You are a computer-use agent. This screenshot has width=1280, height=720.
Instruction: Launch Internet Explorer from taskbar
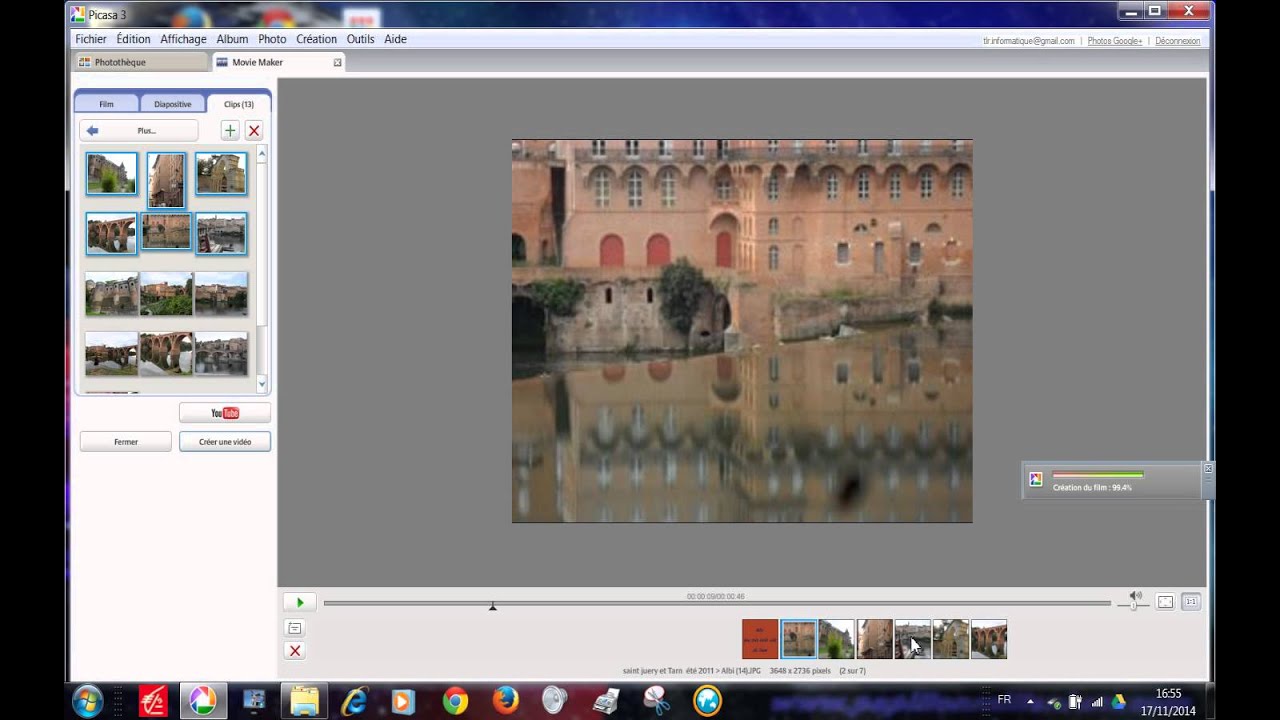point(354,701)
